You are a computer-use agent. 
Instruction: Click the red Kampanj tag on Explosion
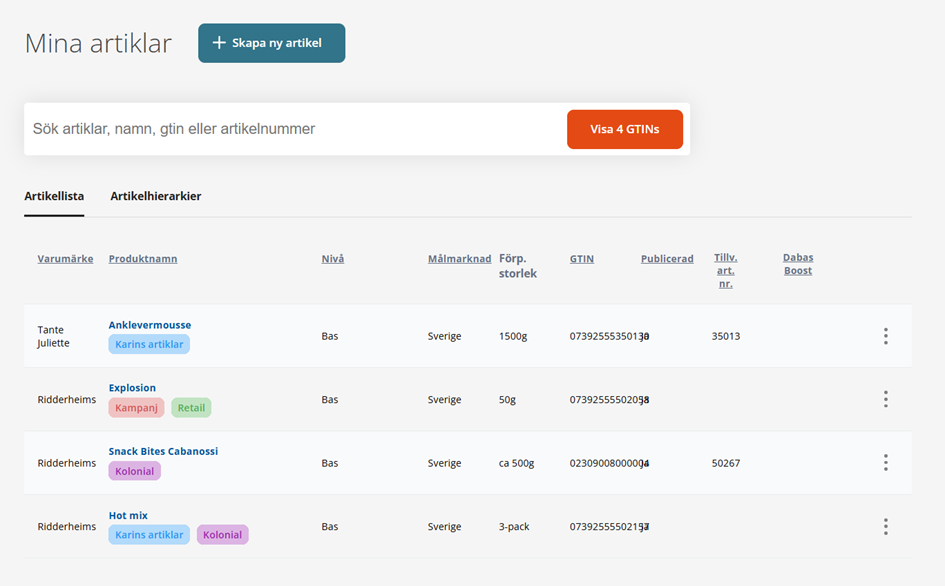coord(136,408)
